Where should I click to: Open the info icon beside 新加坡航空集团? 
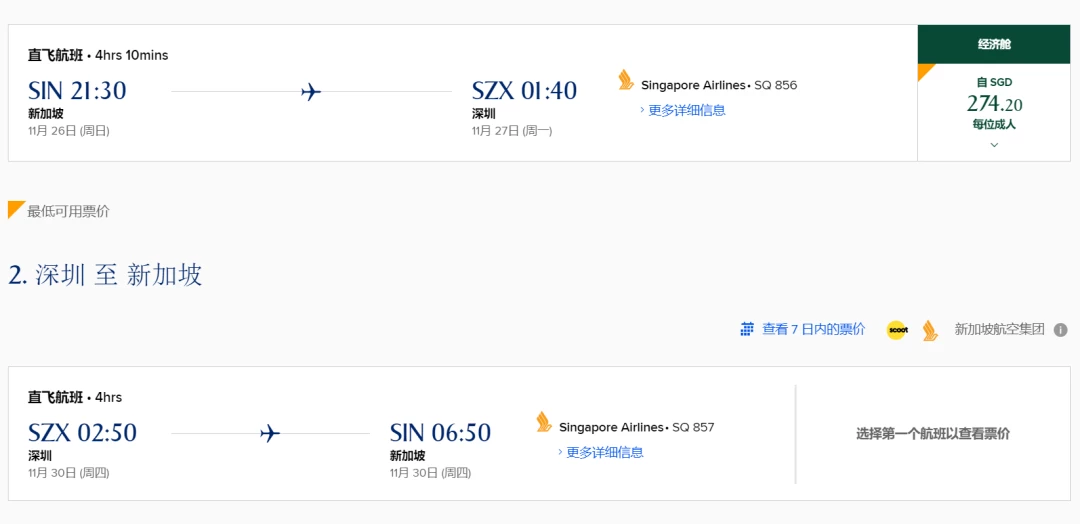coord(1060,330)
